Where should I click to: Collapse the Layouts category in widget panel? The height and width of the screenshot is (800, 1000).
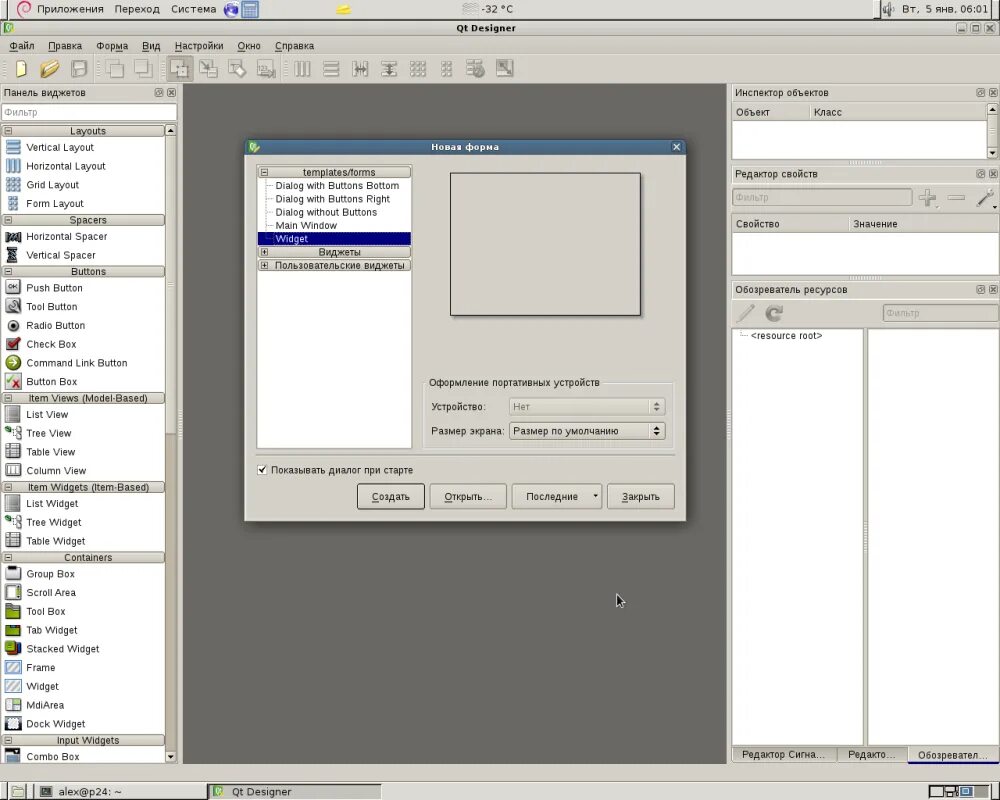click(x=8, y=131)
